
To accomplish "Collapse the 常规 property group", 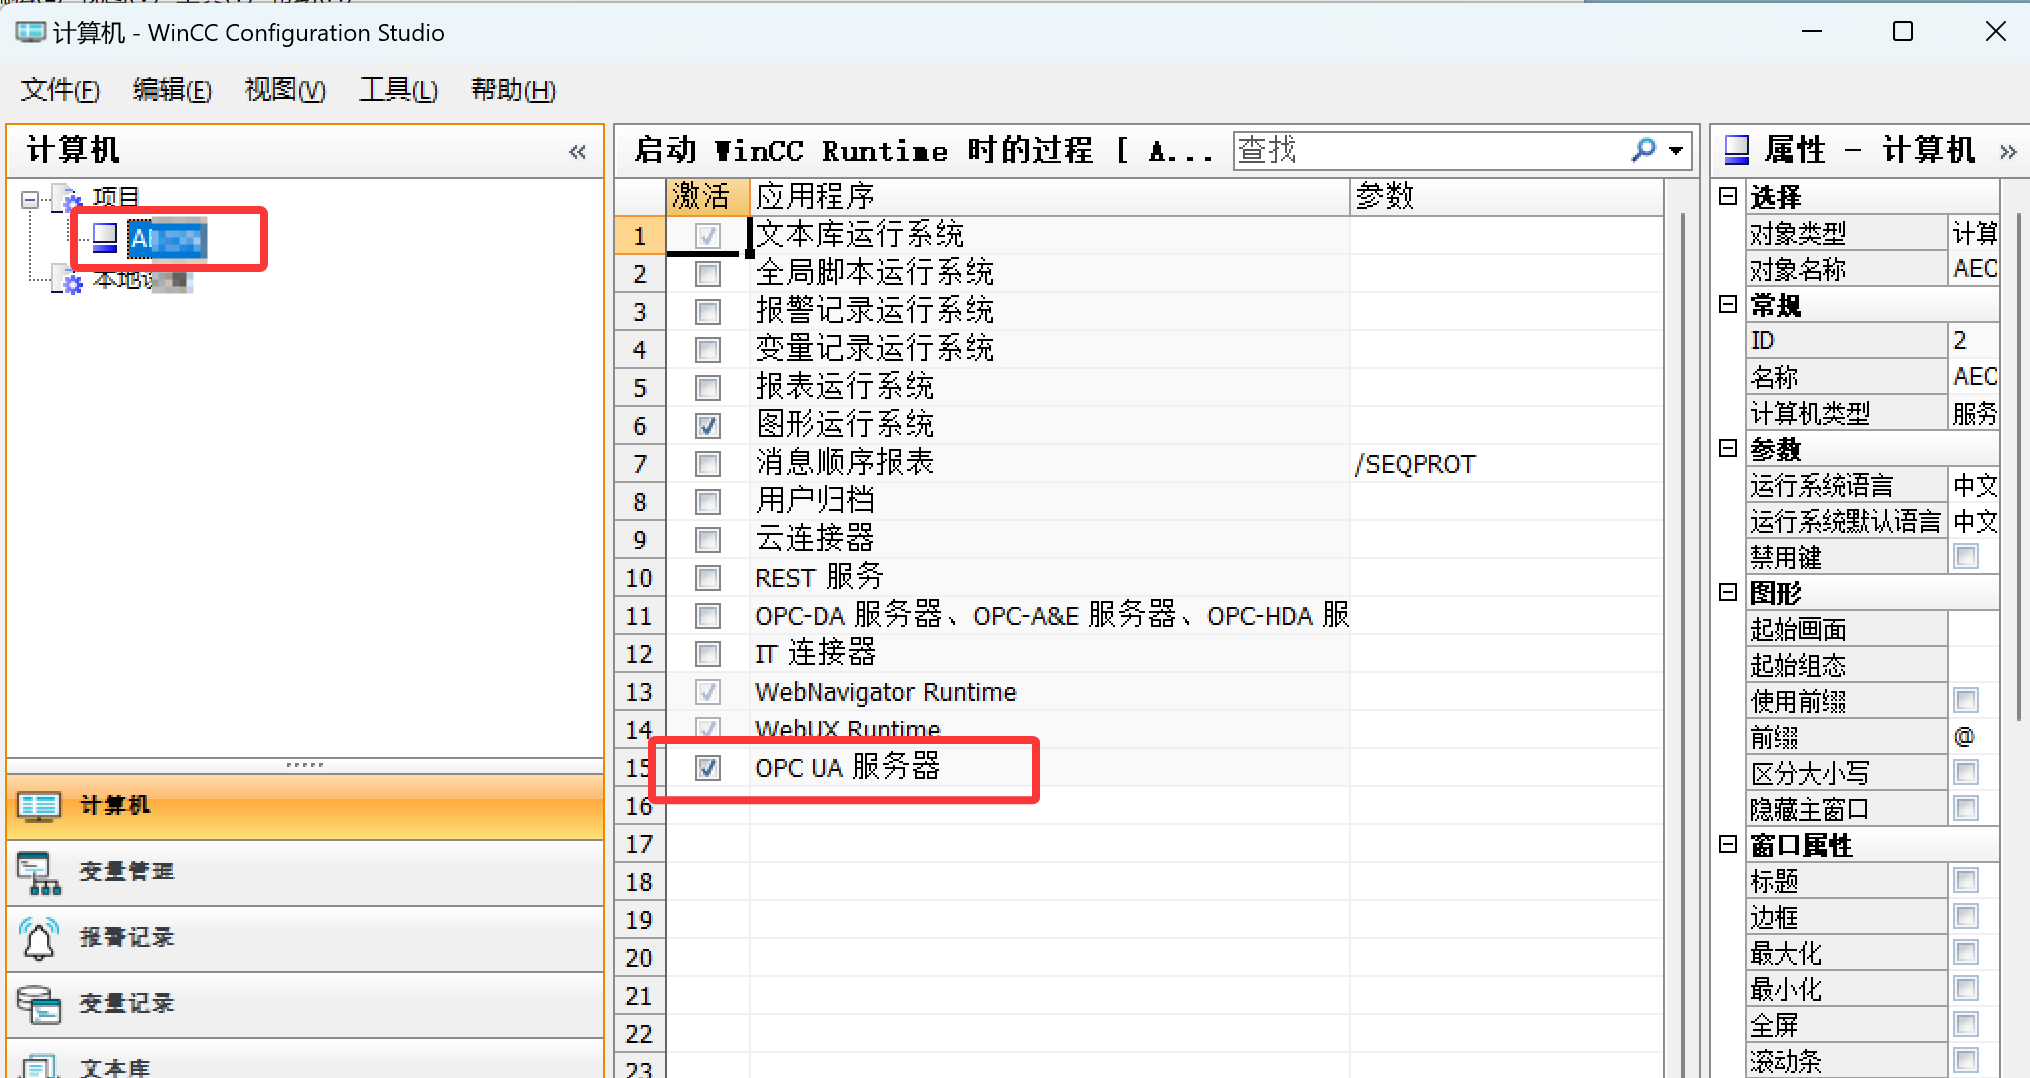I will click(1728, 304).
